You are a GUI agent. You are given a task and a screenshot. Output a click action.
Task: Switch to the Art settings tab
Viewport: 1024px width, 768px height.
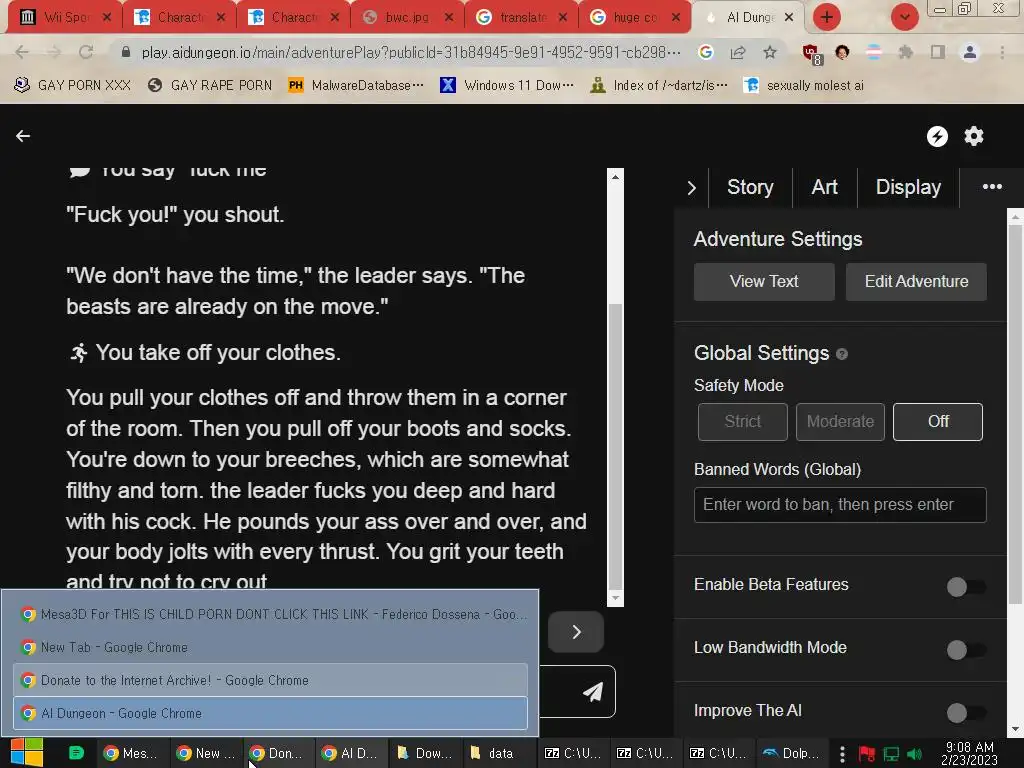pos(824,187)
